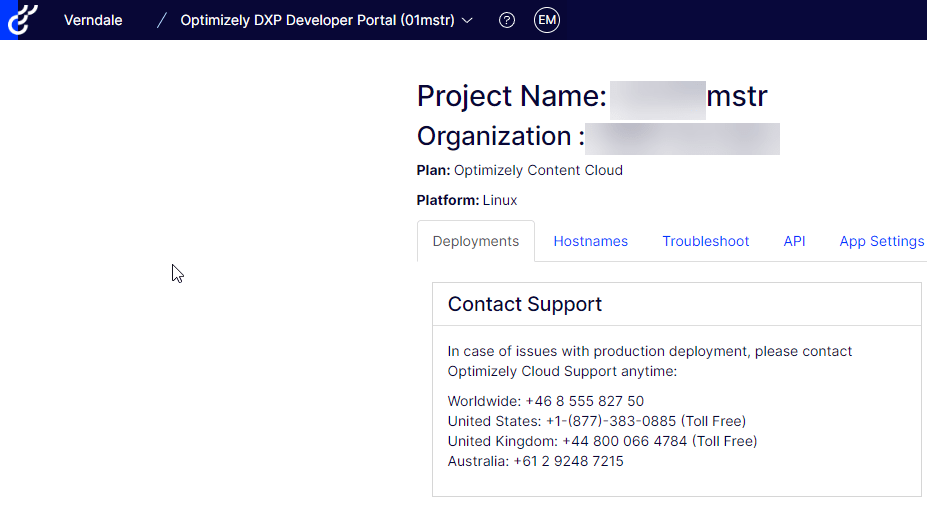The height and width of the screenshot is (513, 927).
Task: Click the Project Name heading
Action: click(x=592, y=96)
